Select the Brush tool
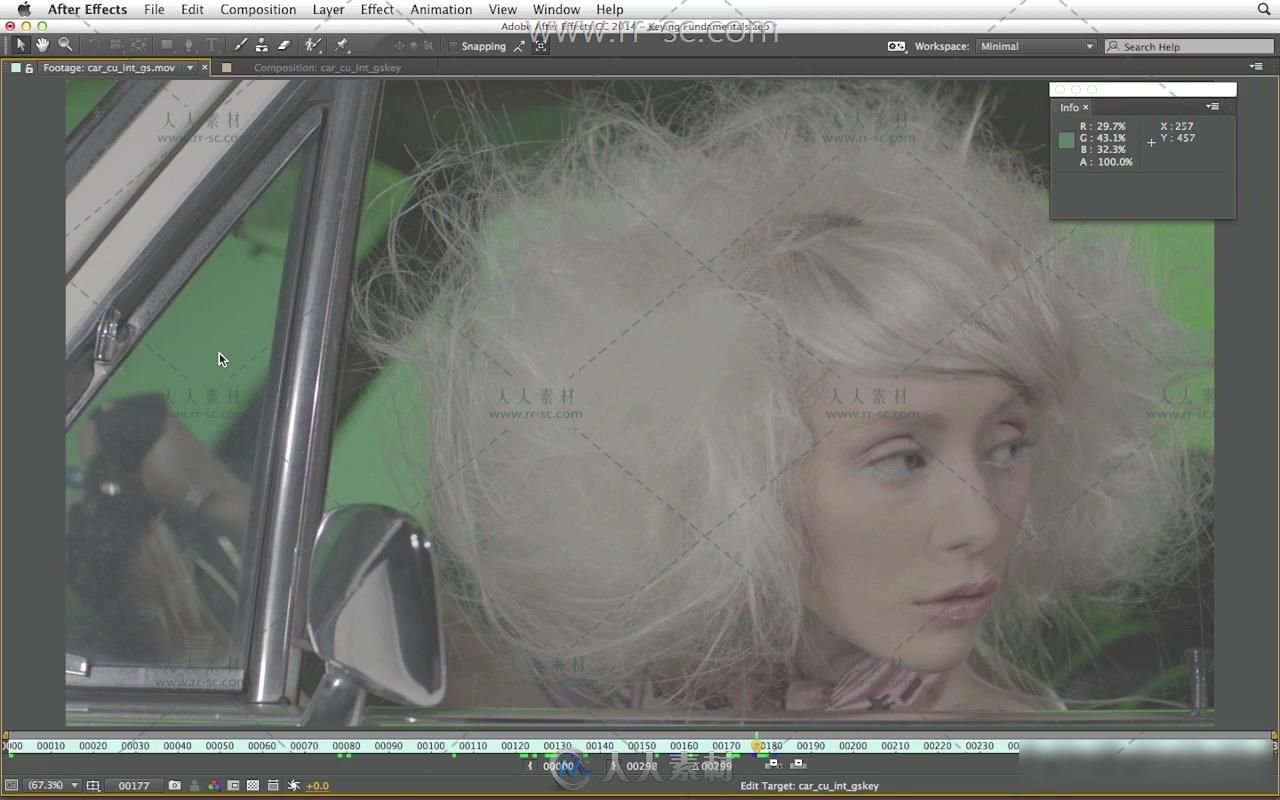The height and width of the screenshot is (800, 1280). coord(240,45)
